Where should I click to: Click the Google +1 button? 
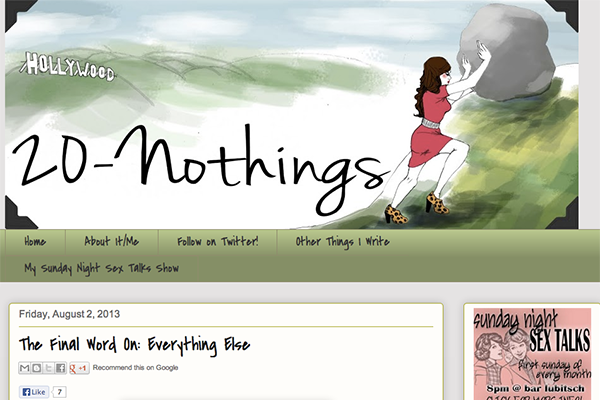tap(79, 368)
